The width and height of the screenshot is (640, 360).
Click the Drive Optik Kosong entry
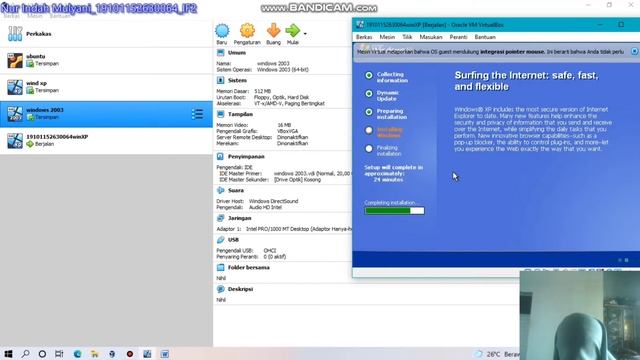pos(297,180)
